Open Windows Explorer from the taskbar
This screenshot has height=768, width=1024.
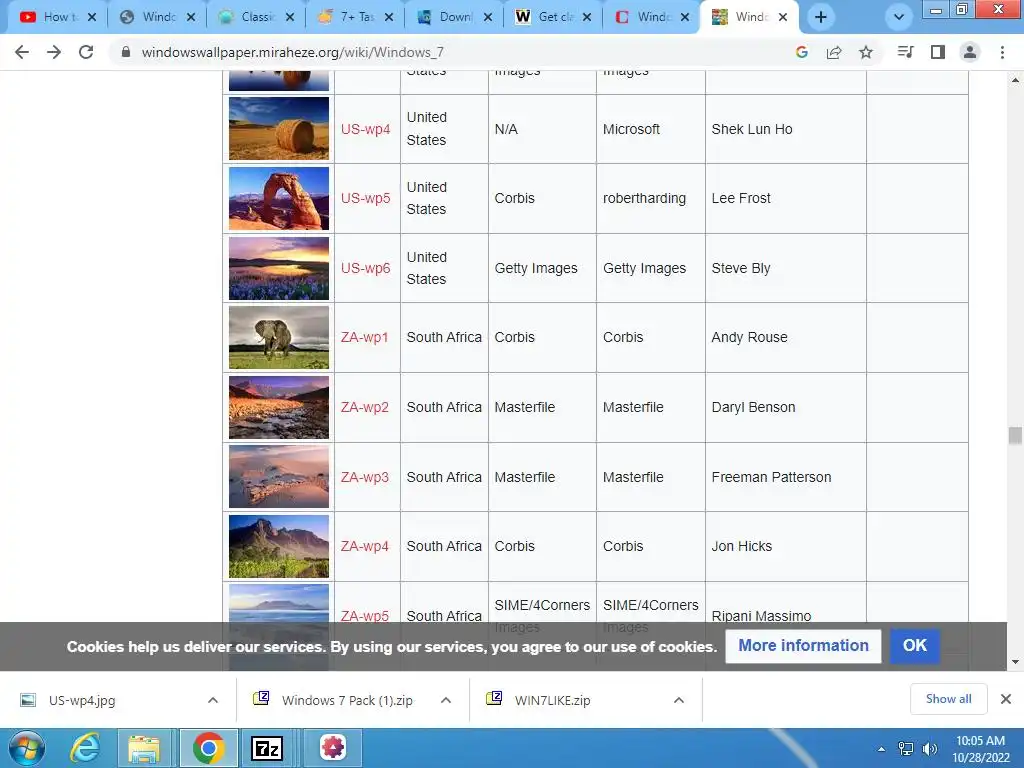[x=144, y=748]
